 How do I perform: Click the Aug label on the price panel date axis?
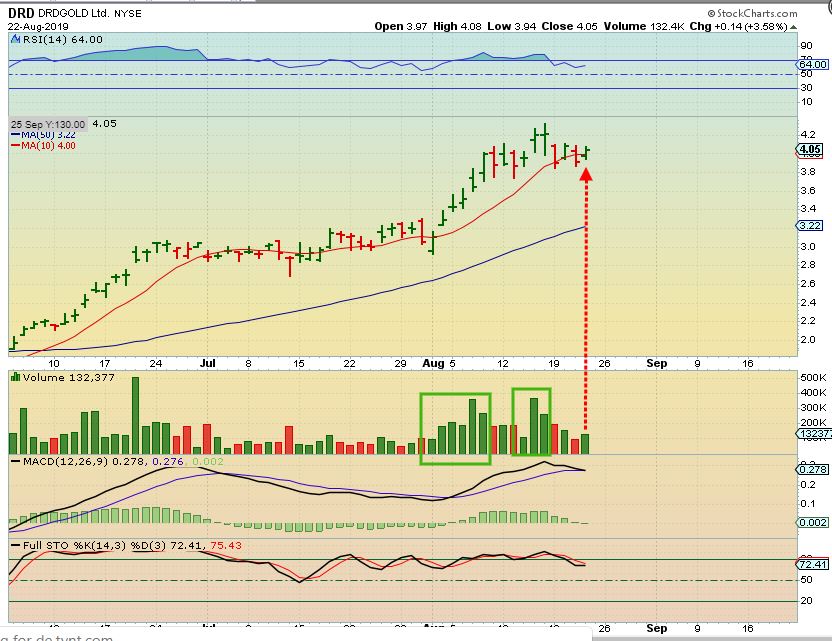coord(433,363)
